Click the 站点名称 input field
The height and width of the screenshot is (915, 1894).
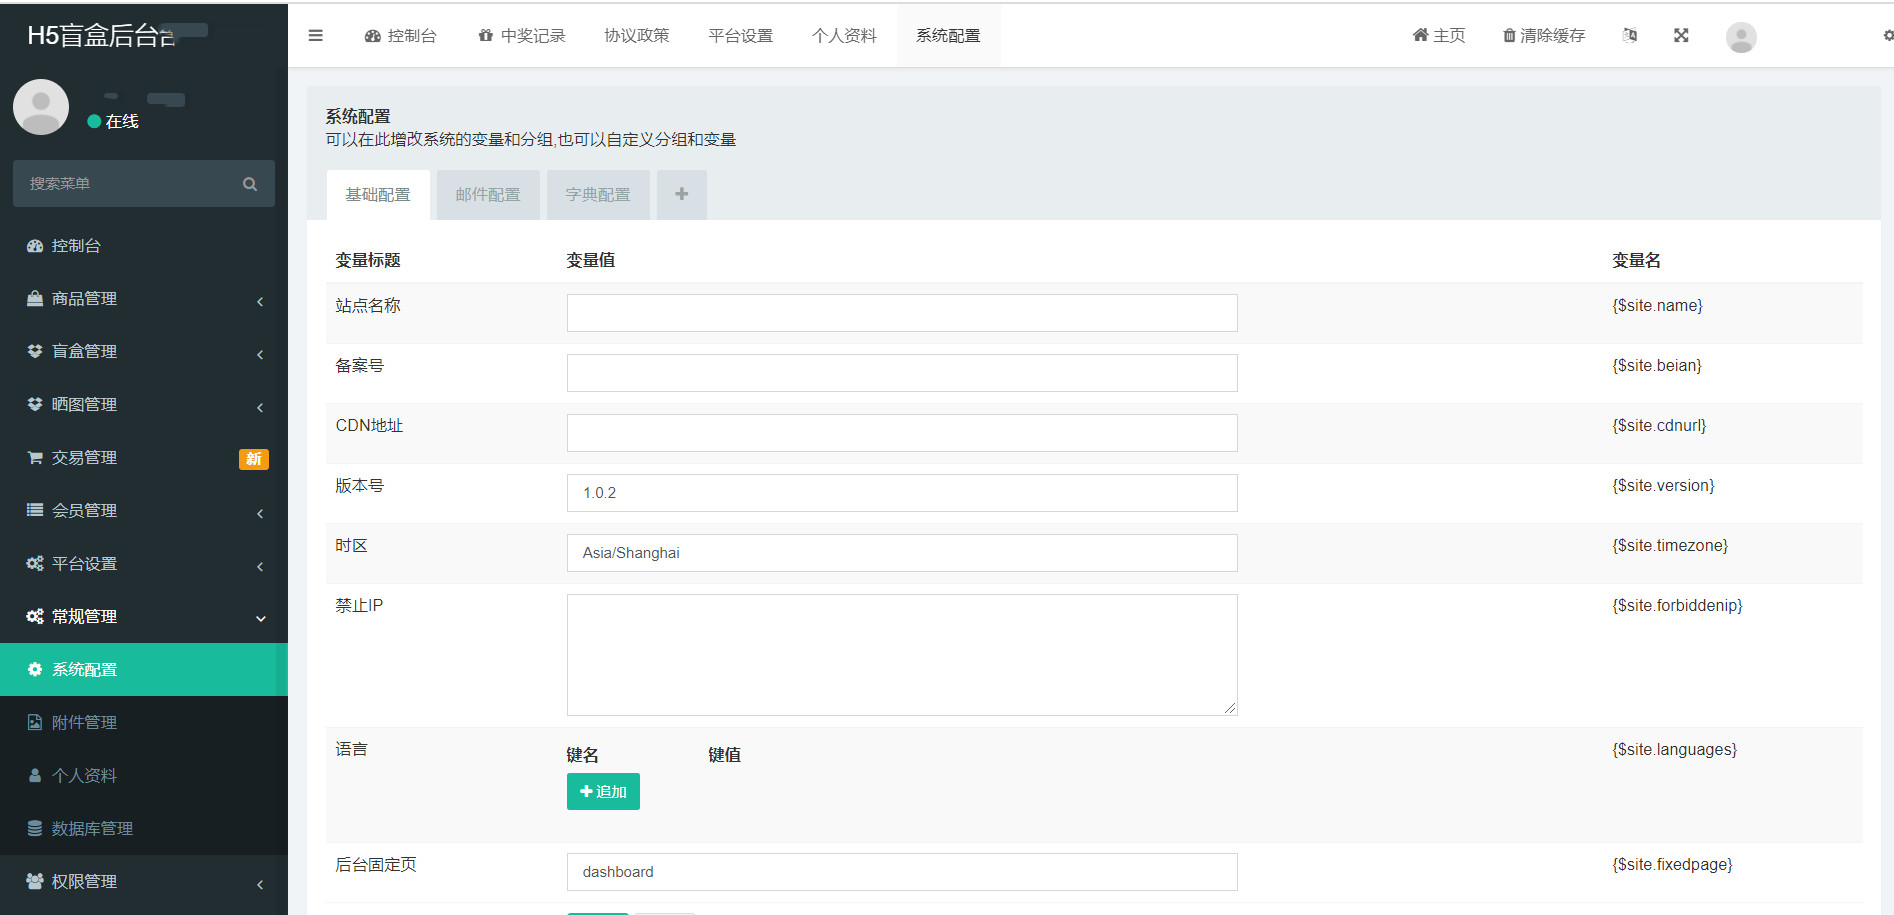pyautogui.click(x=901, y=313)
